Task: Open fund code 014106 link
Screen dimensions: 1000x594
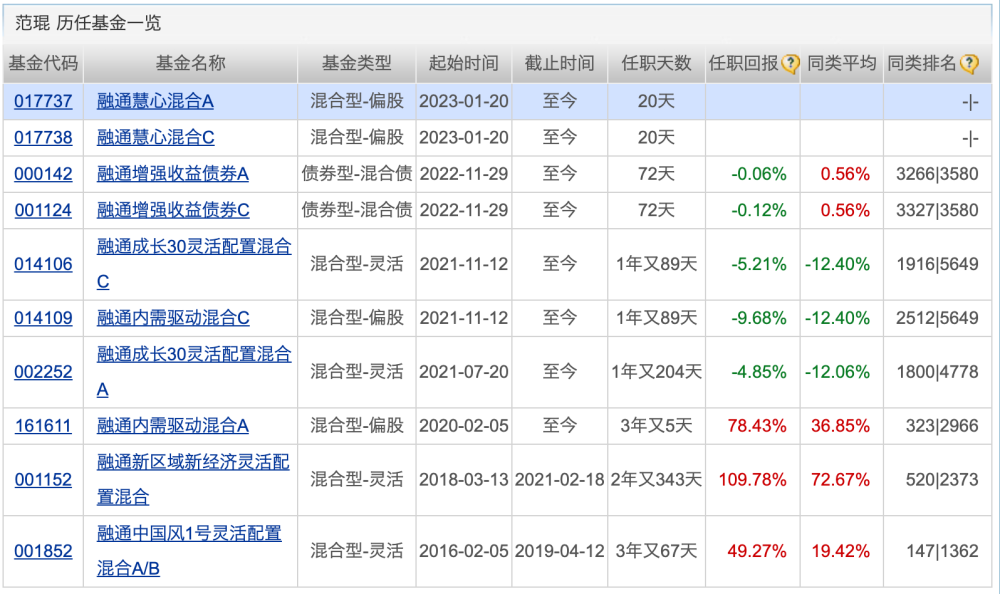Action: [x=43, y=264]
